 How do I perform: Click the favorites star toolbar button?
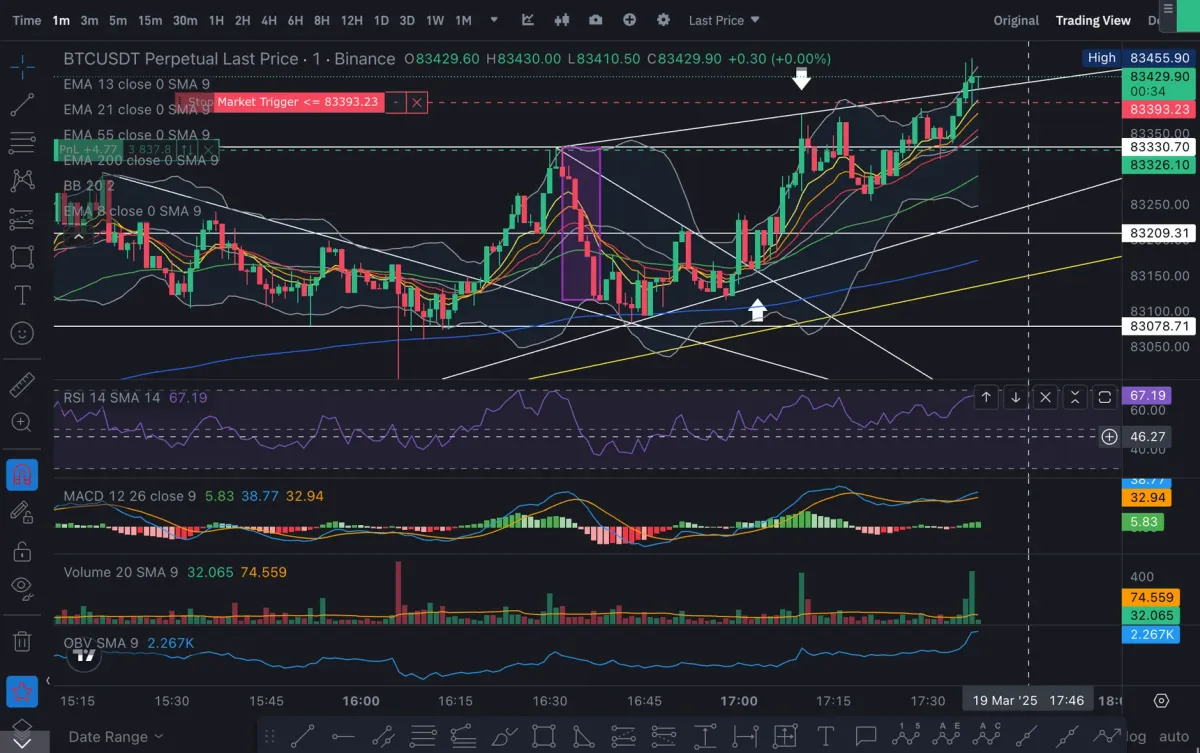pos(22,691)
